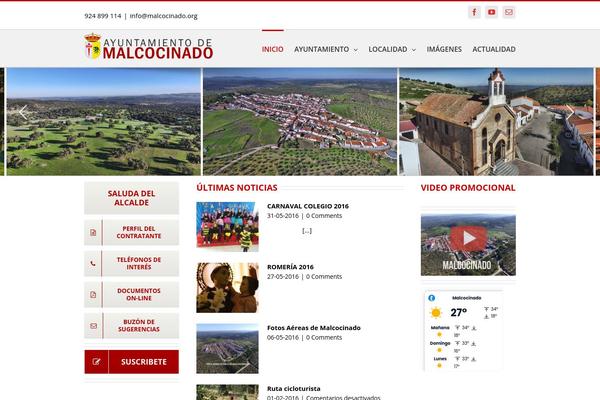600x400 pixels.
Task: Click the sun icon in weather widget
Action: point(436,313)
